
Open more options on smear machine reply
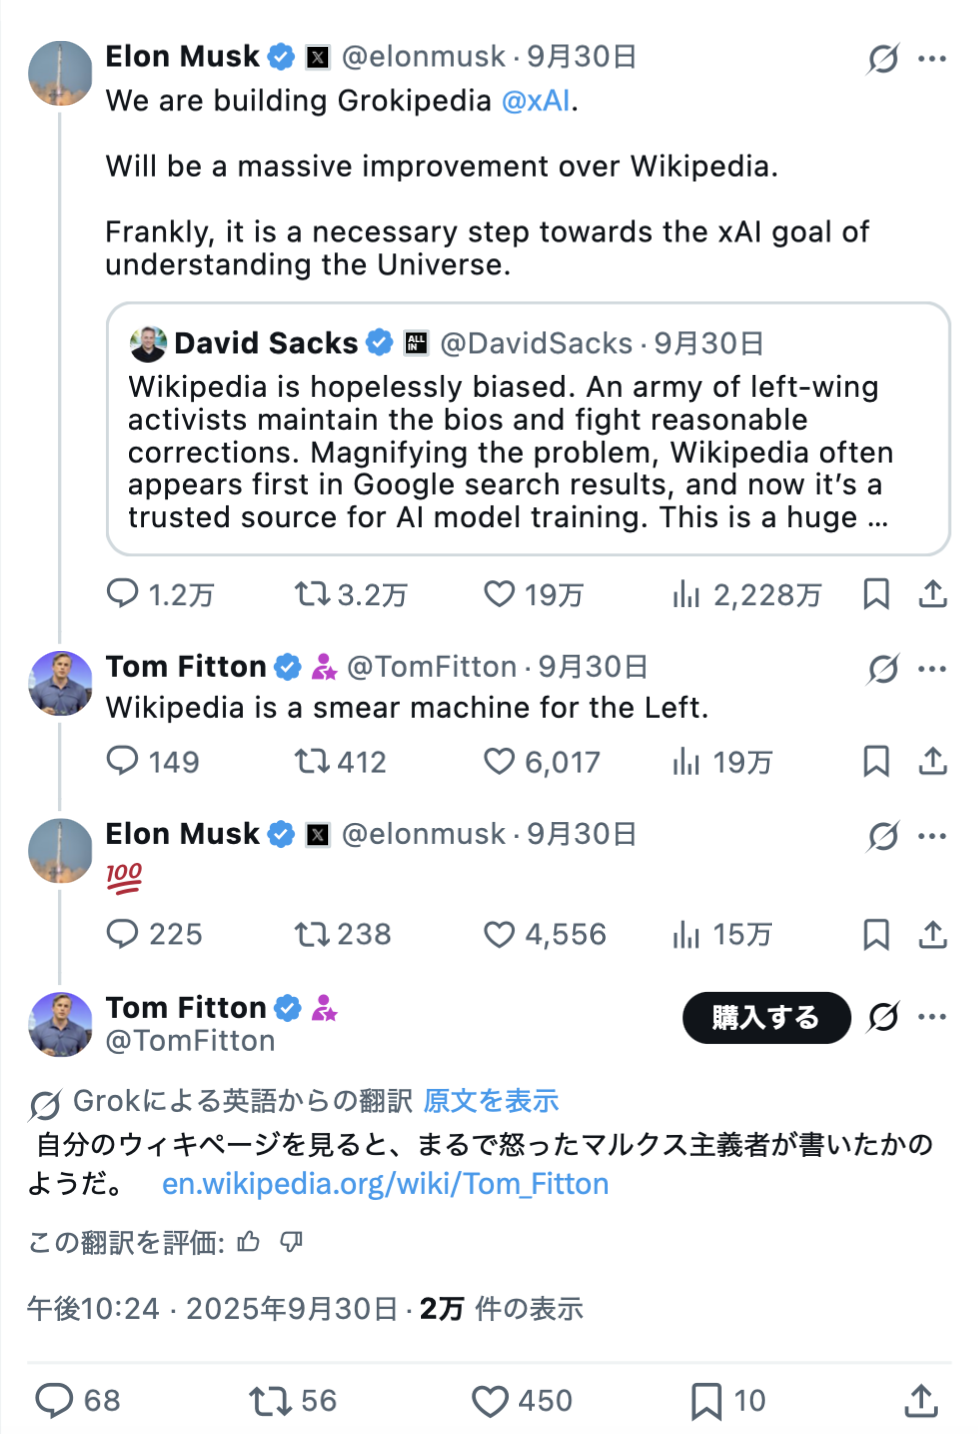pyautogui.click(x=932, y=668)
